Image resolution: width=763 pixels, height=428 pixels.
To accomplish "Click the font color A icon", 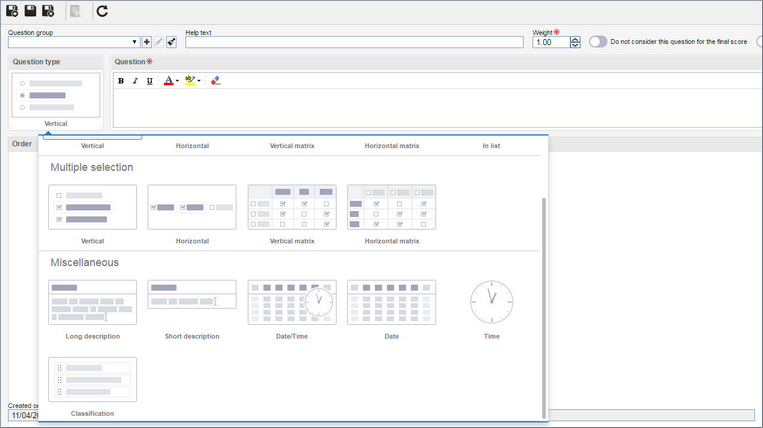I will 168,81.
